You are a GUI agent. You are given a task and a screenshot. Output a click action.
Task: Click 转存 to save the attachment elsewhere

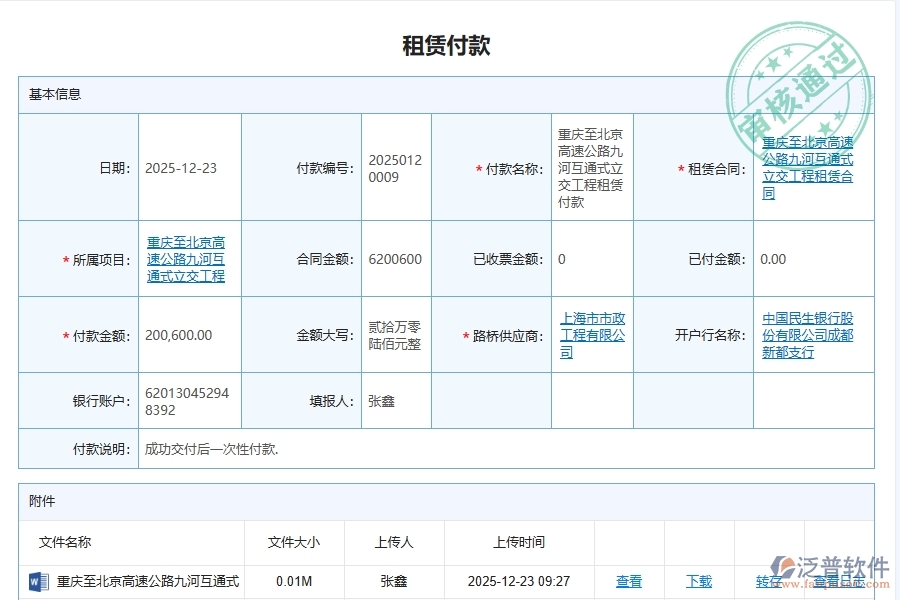[x=768, y=581]
